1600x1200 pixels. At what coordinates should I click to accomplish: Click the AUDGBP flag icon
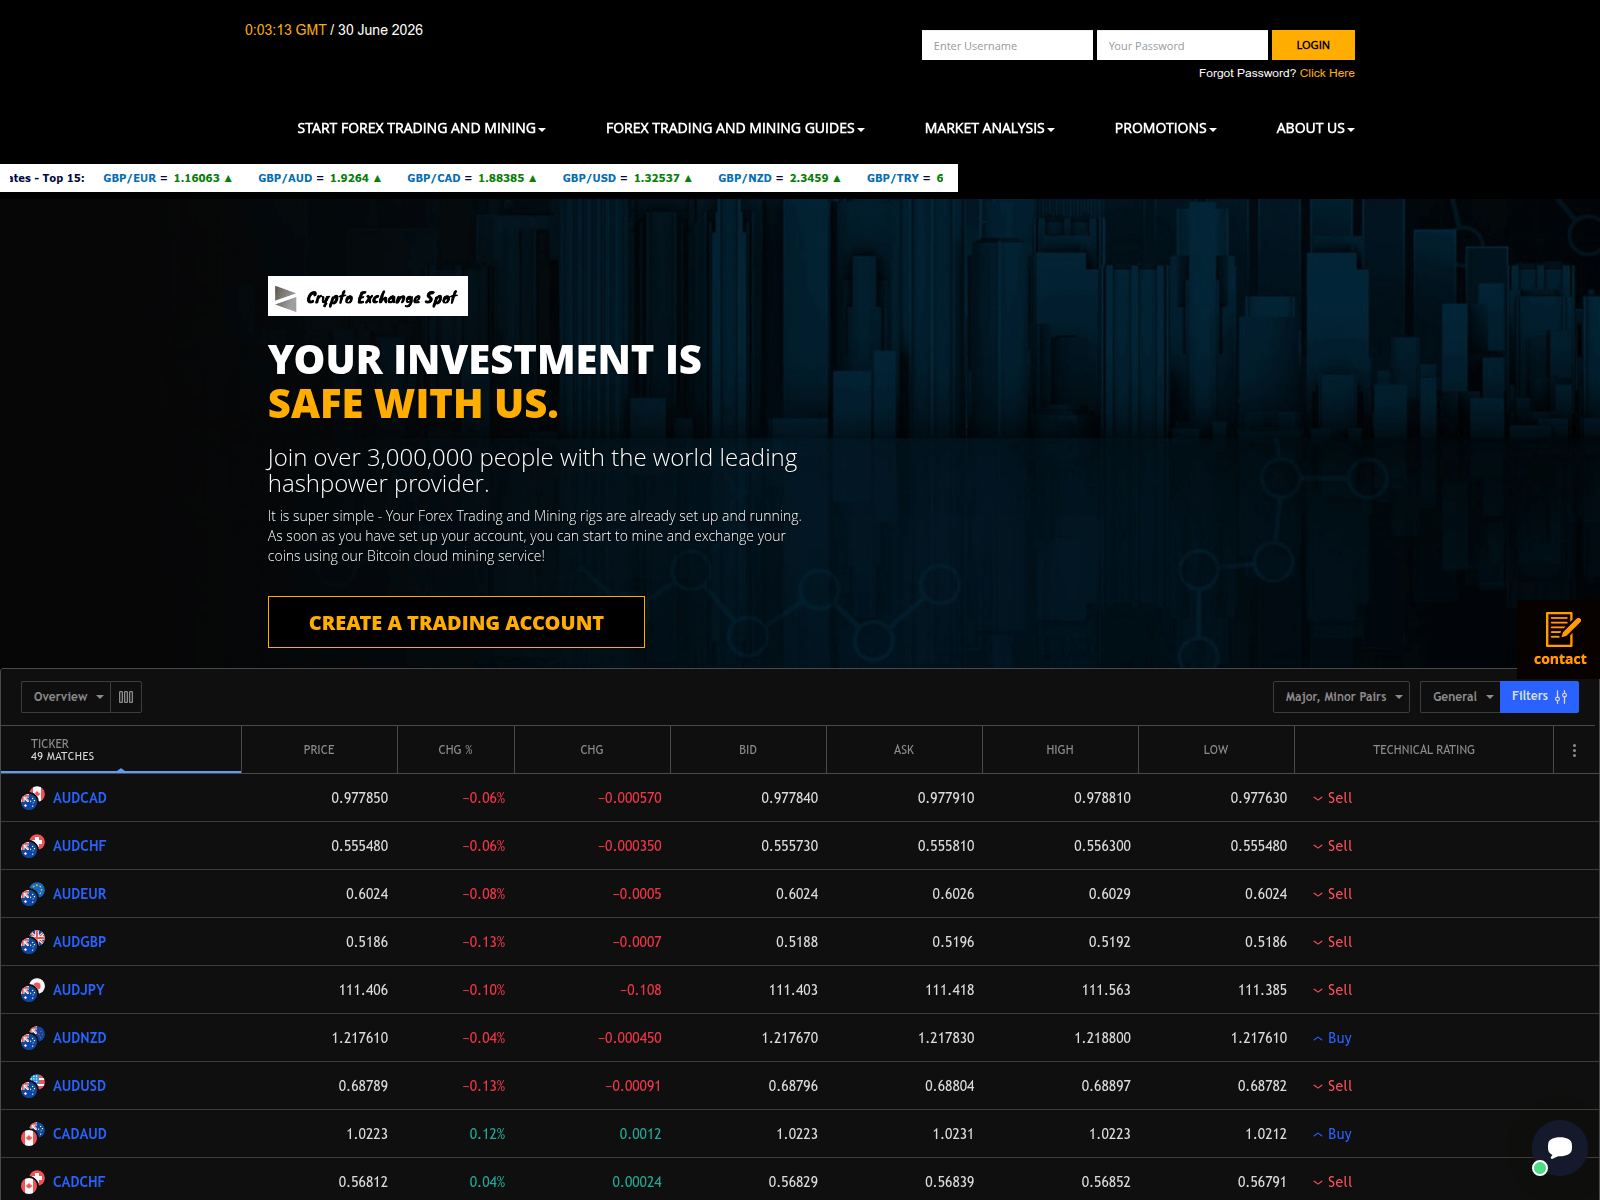(x=33, y=942)
